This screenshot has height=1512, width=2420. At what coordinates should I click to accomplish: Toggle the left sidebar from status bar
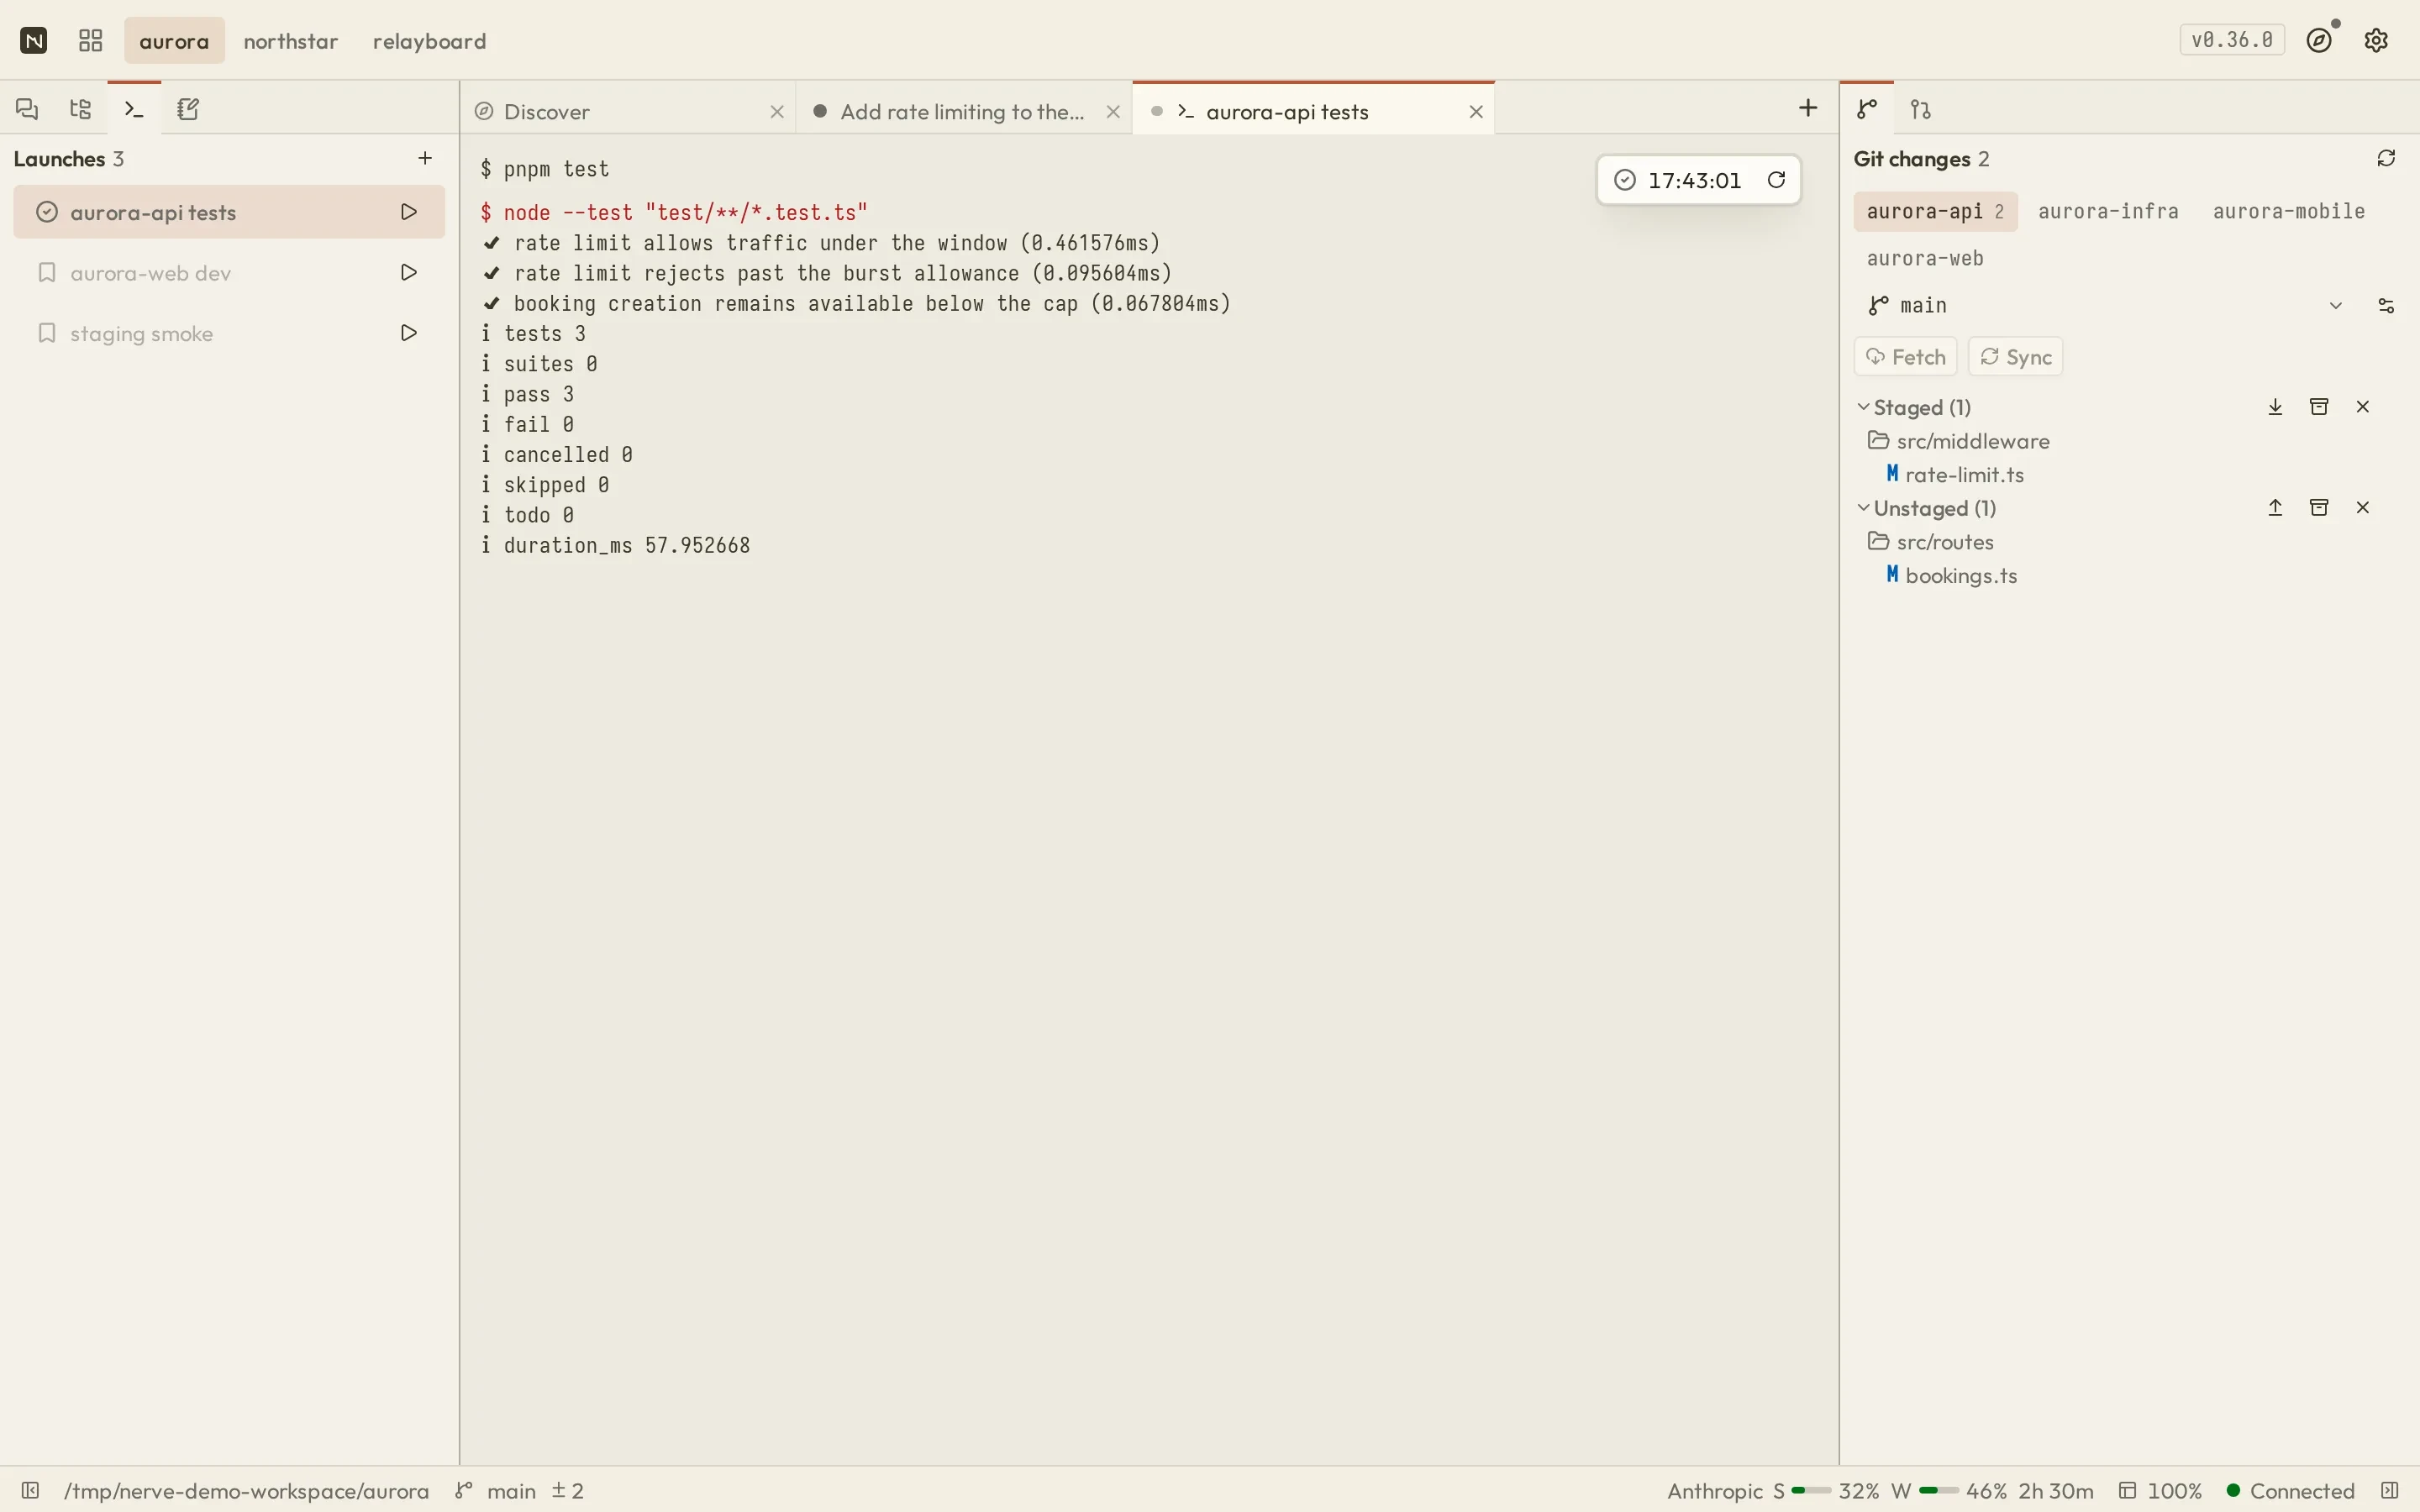coord(31,1491)
